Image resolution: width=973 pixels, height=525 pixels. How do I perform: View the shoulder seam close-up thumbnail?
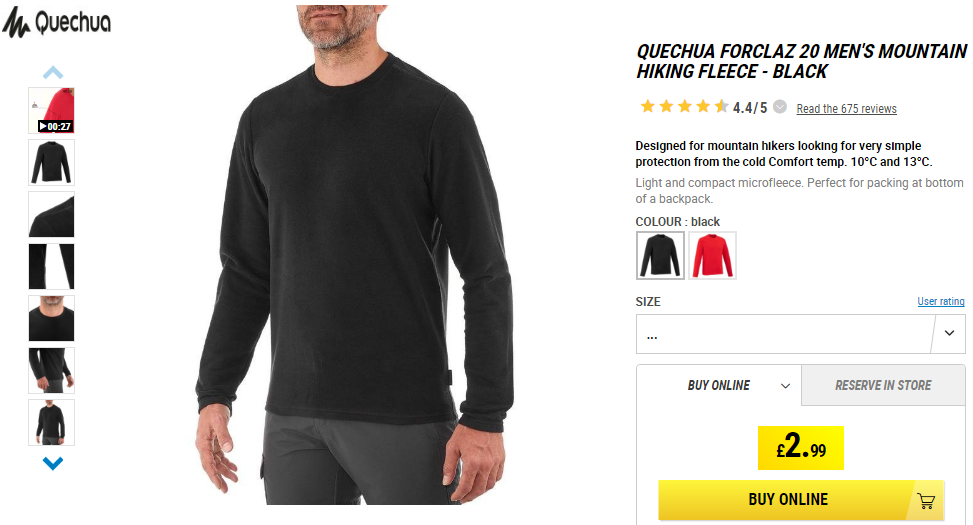click(52, 215)
